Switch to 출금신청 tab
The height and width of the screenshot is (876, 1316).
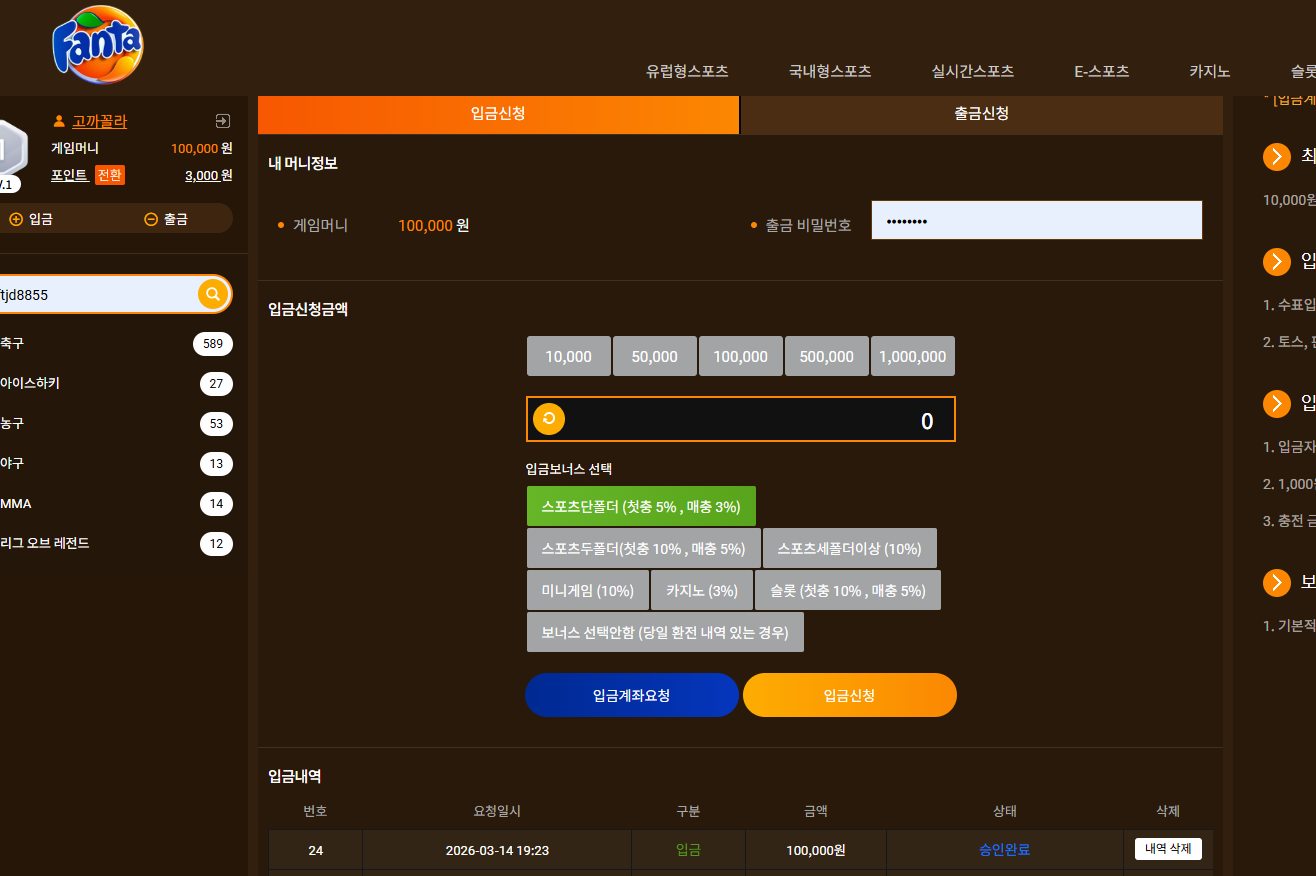click(x=982, y=114)
